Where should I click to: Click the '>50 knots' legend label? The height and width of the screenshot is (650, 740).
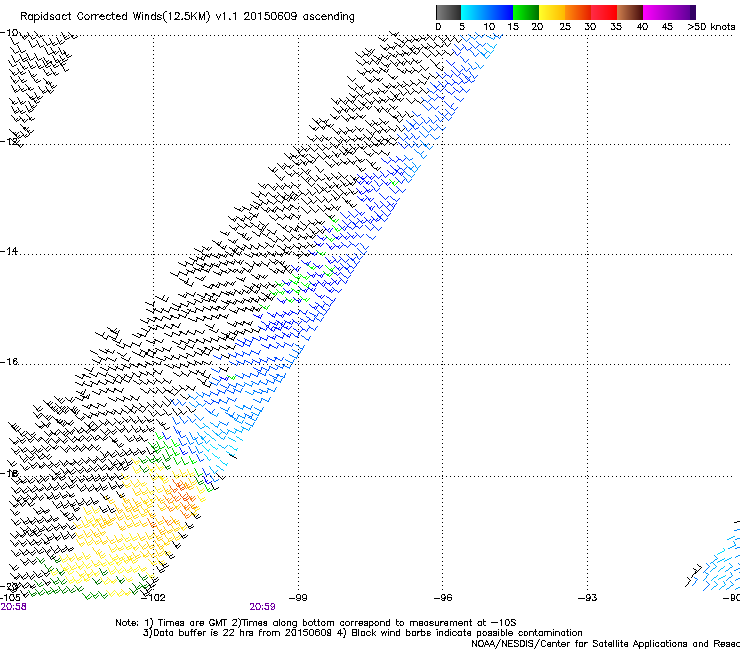(x=711, y=27)
